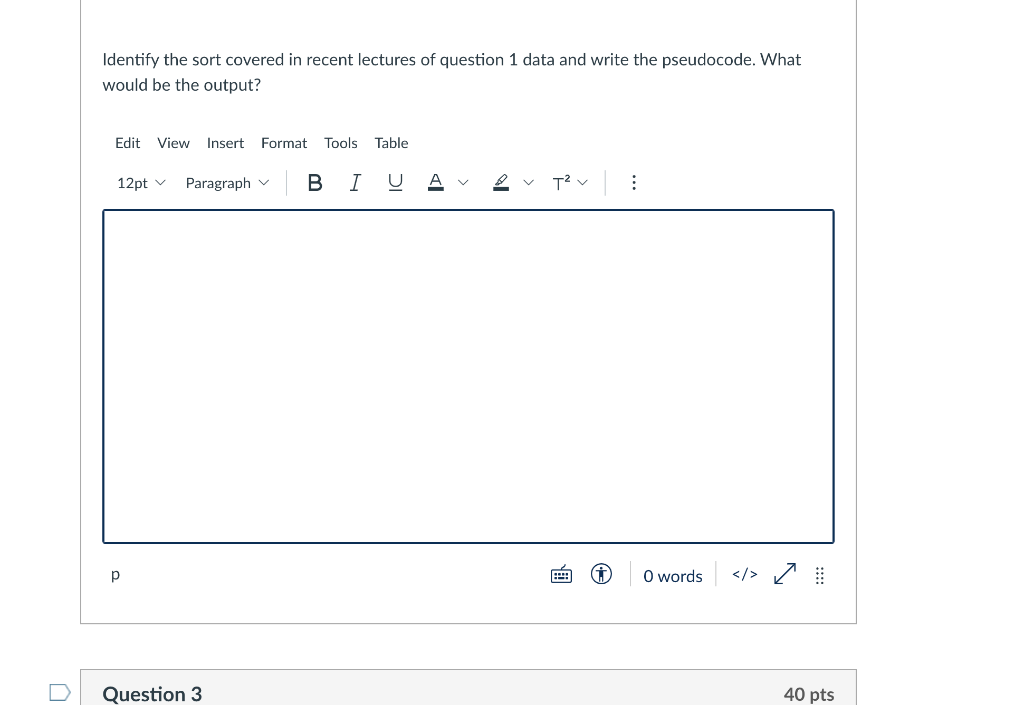This screenshot has width=1024, height=705.
Task: Open the Insert menu
Action: pos(225,143)
